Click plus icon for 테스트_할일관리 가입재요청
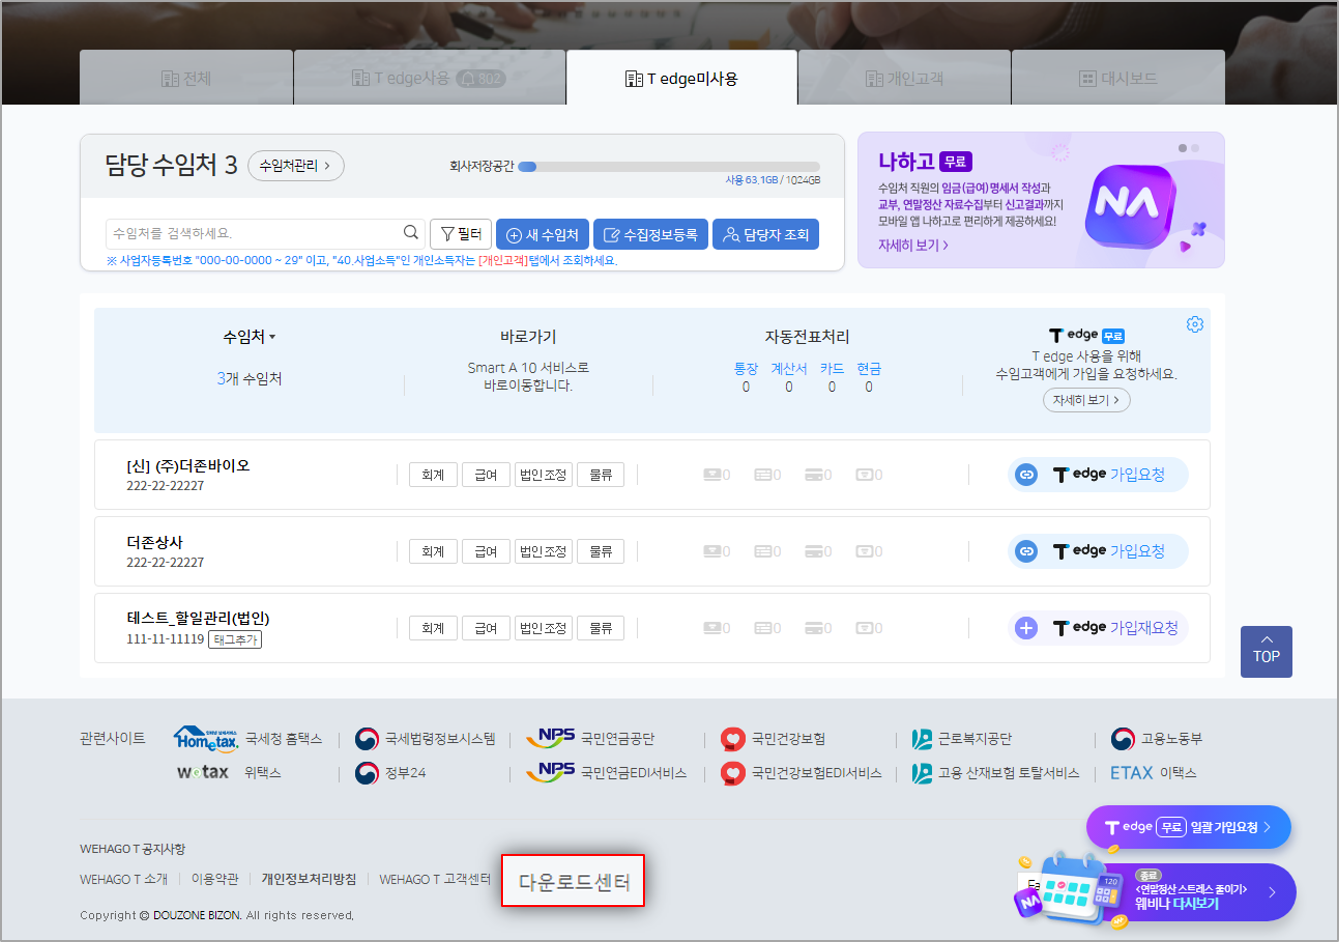 1026,628
